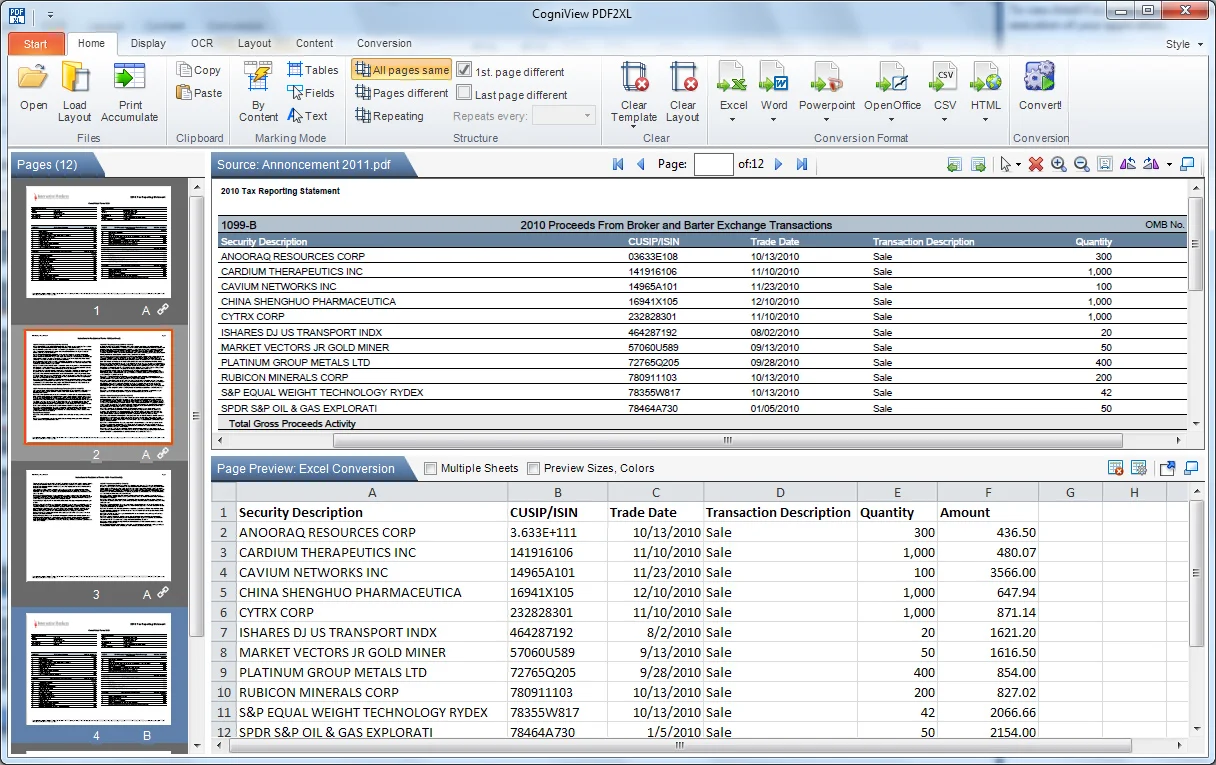The width and height of the screenshot is (1216, 765).
Task: Open the Style dropdown menu
Action: (x=1183, y=44)
